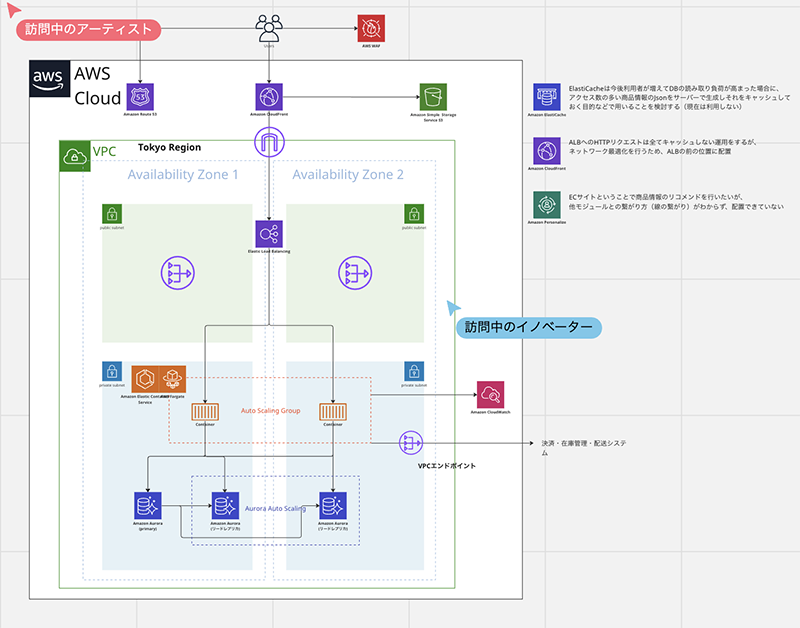800x628 pixels.
Task: Click the 訪問中のイノベーター cursor label
Action: point(529,327)
